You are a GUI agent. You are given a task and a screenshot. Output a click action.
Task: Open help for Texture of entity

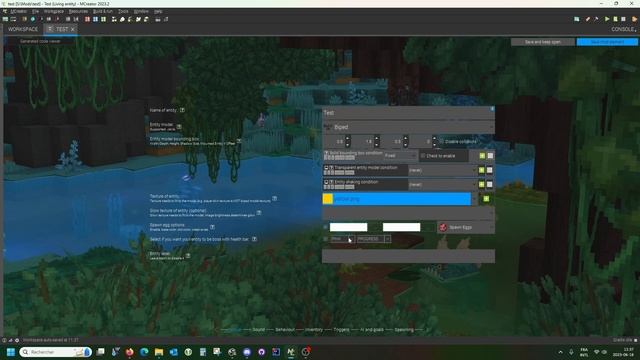pos(274,198)
